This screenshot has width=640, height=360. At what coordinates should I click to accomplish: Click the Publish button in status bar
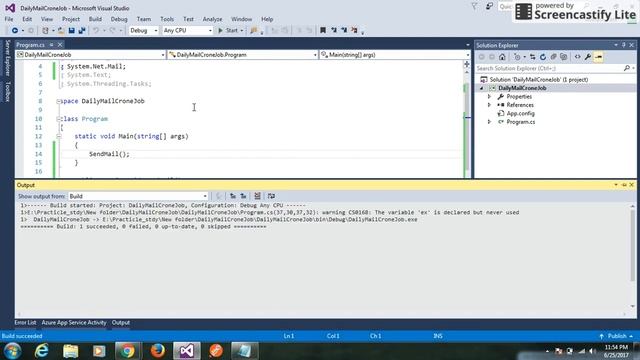coord(616,336)
